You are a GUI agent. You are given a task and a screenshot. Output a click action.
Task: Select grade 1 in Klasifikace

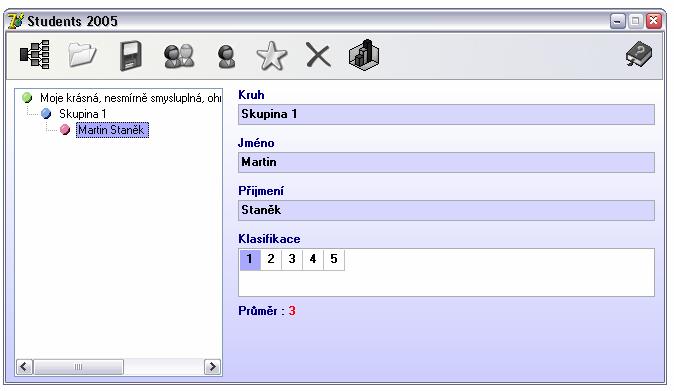(250, 259)
